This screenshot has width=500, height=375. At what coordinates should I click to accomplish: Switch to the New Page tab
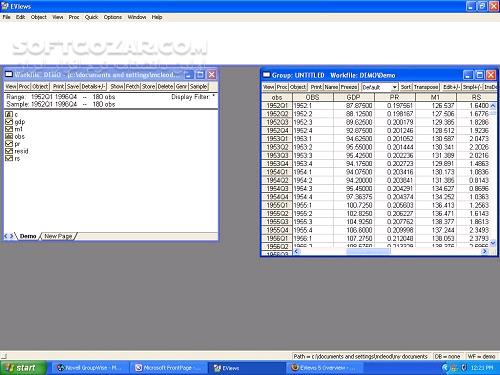(58, 236)
